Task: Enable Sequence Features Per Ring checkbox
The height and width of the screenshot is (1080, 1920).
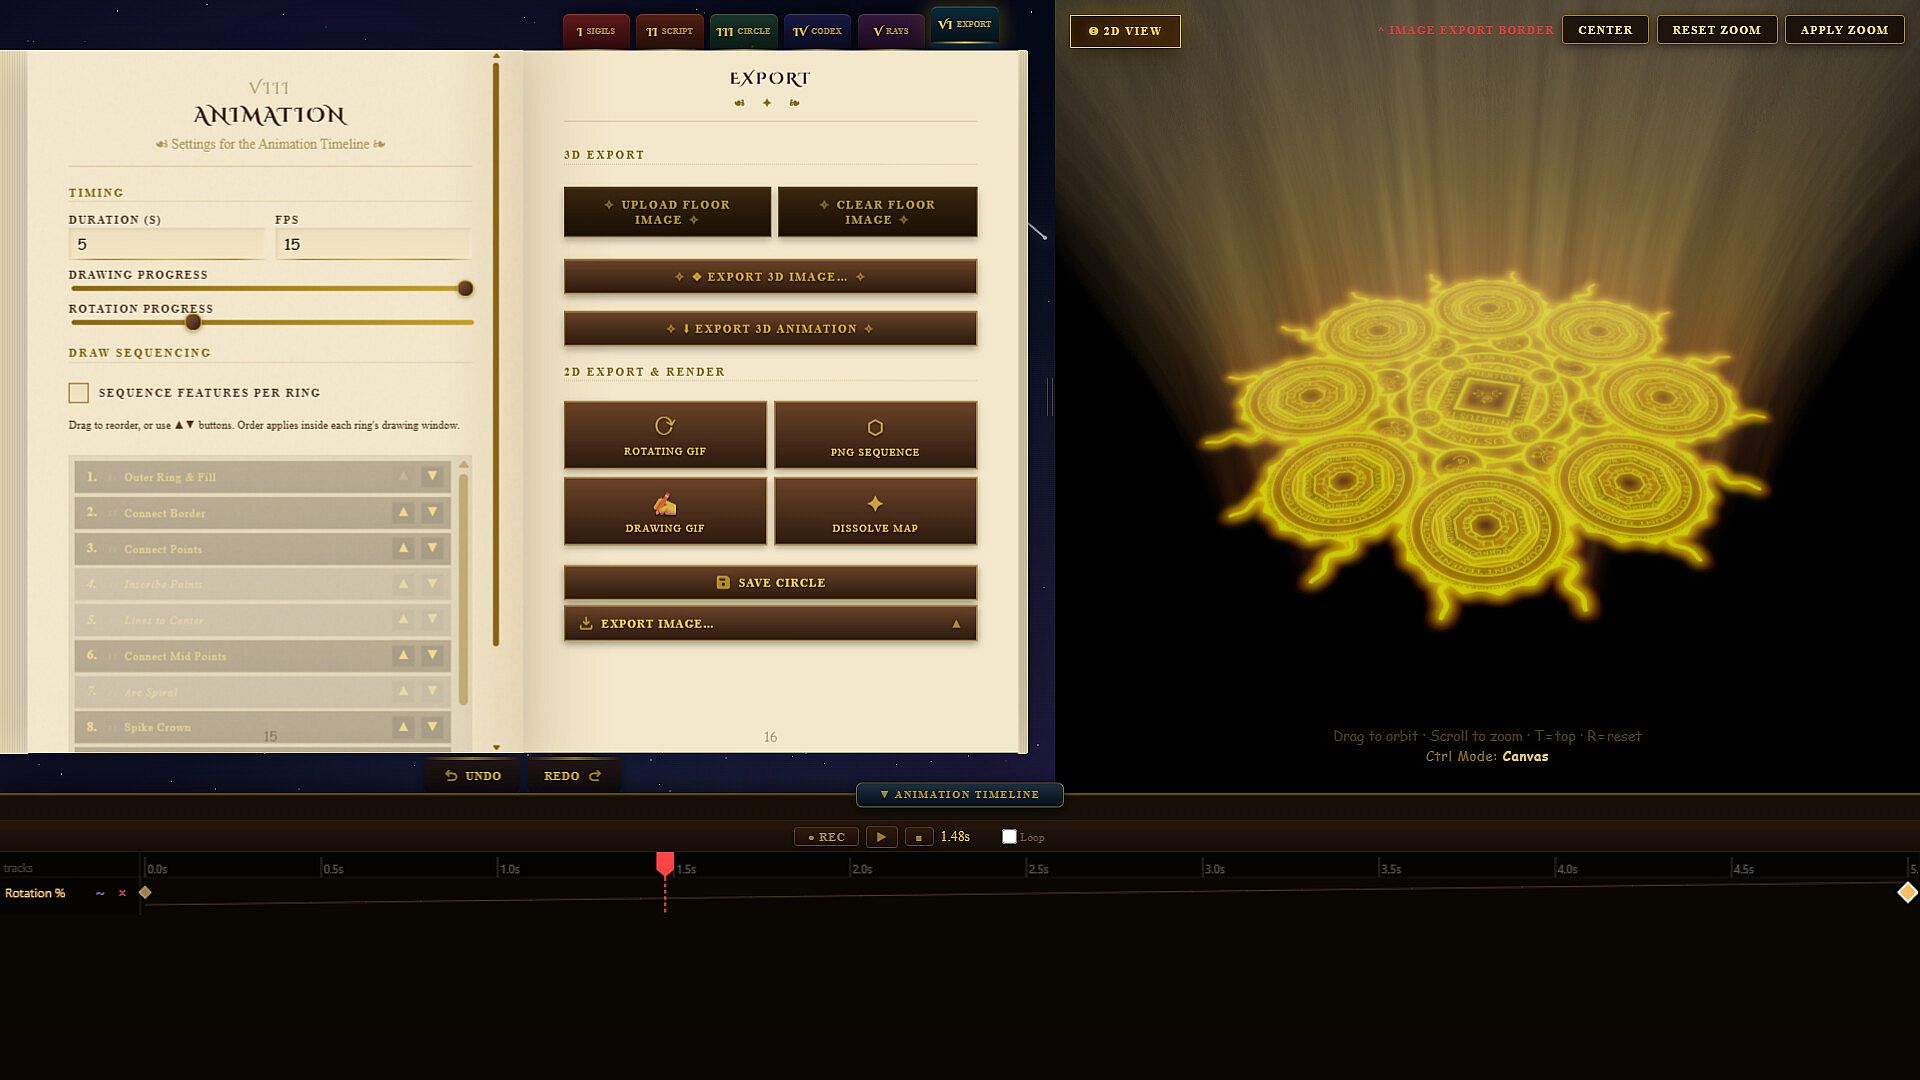Action: click(79, 393)
